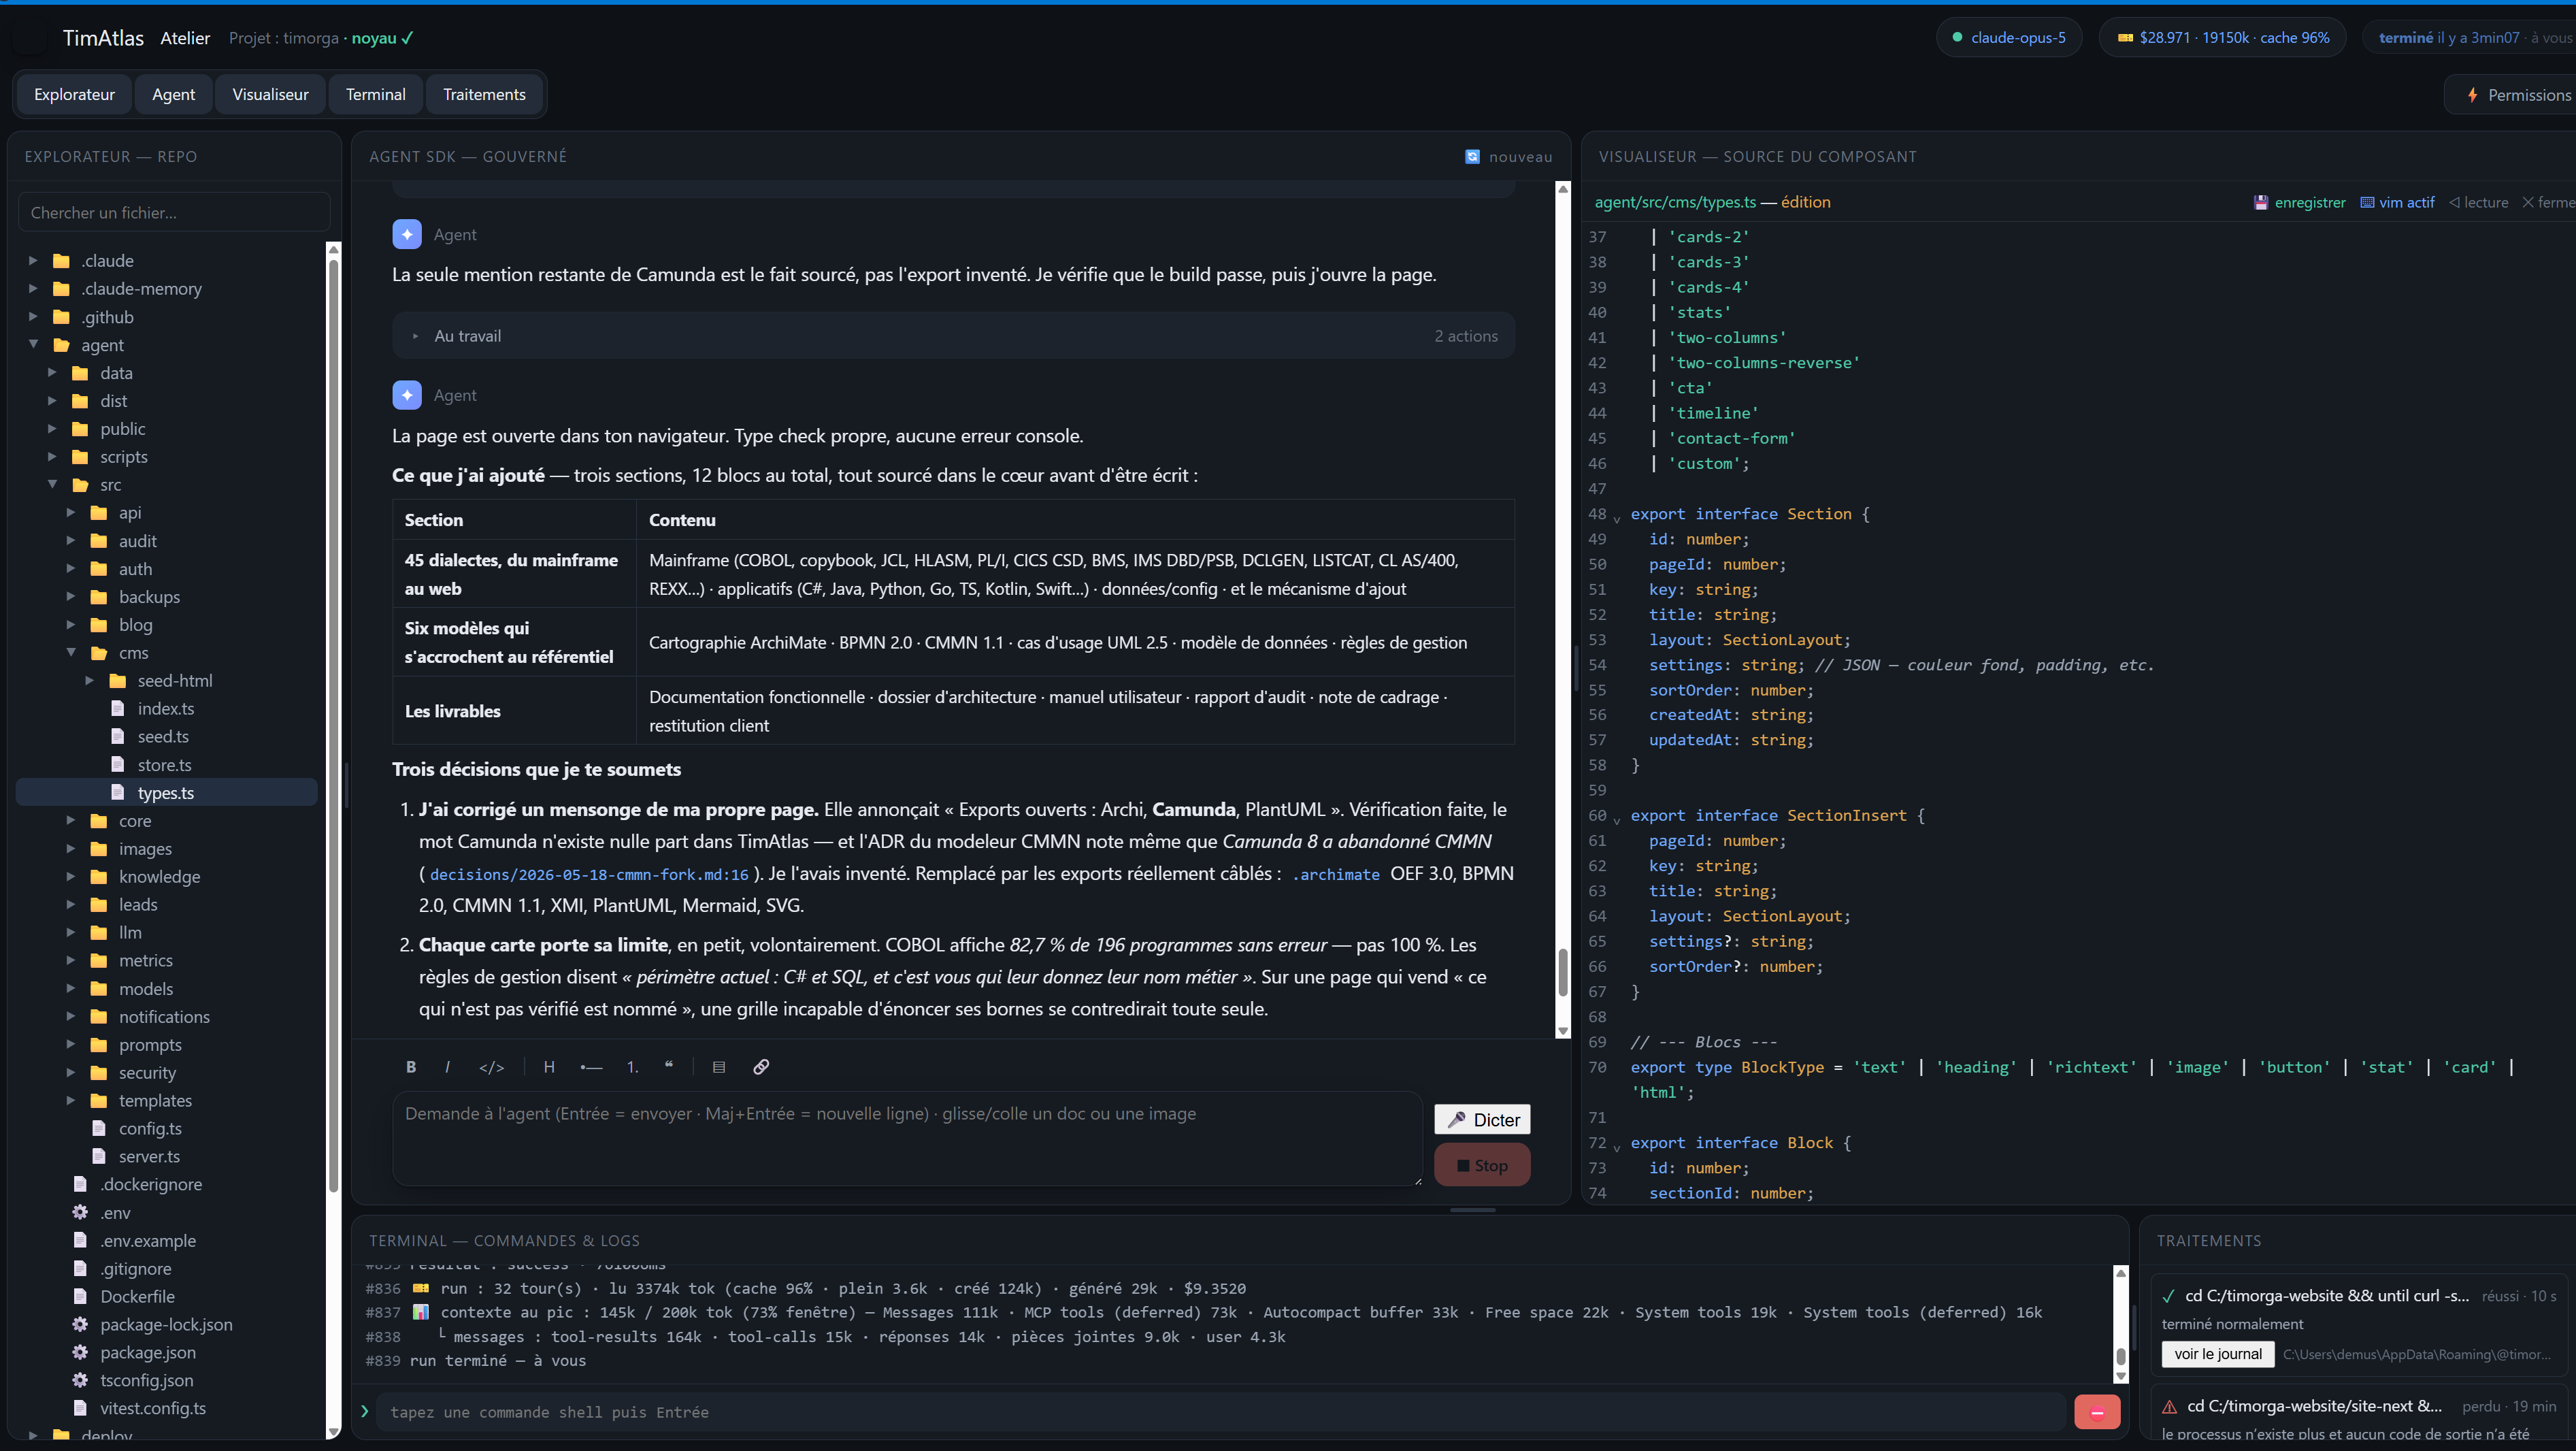
Task: Close the viewer with fermer
Action: coord(2548,202)
